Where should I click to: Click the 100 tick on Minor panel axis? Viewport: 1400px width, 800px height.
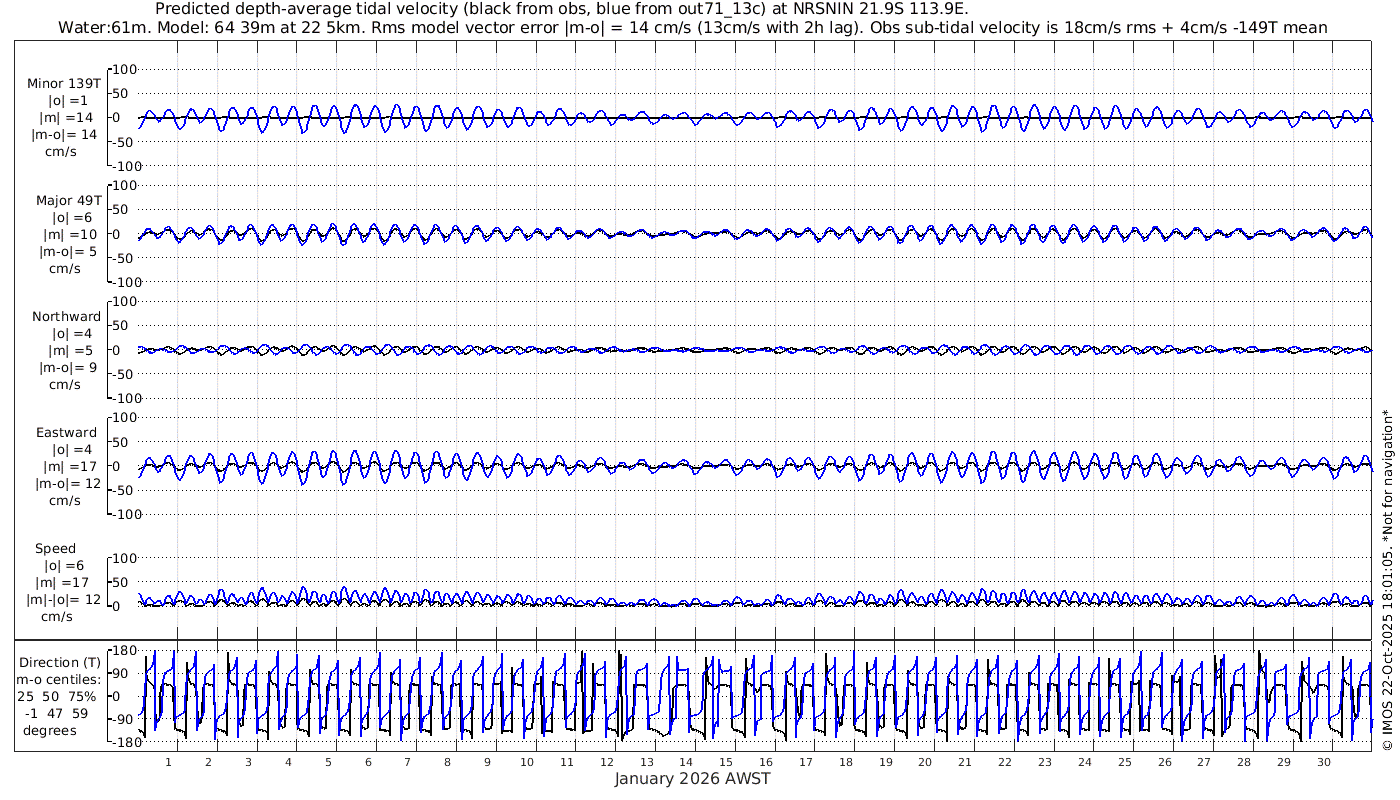click(x=123, y=69)
